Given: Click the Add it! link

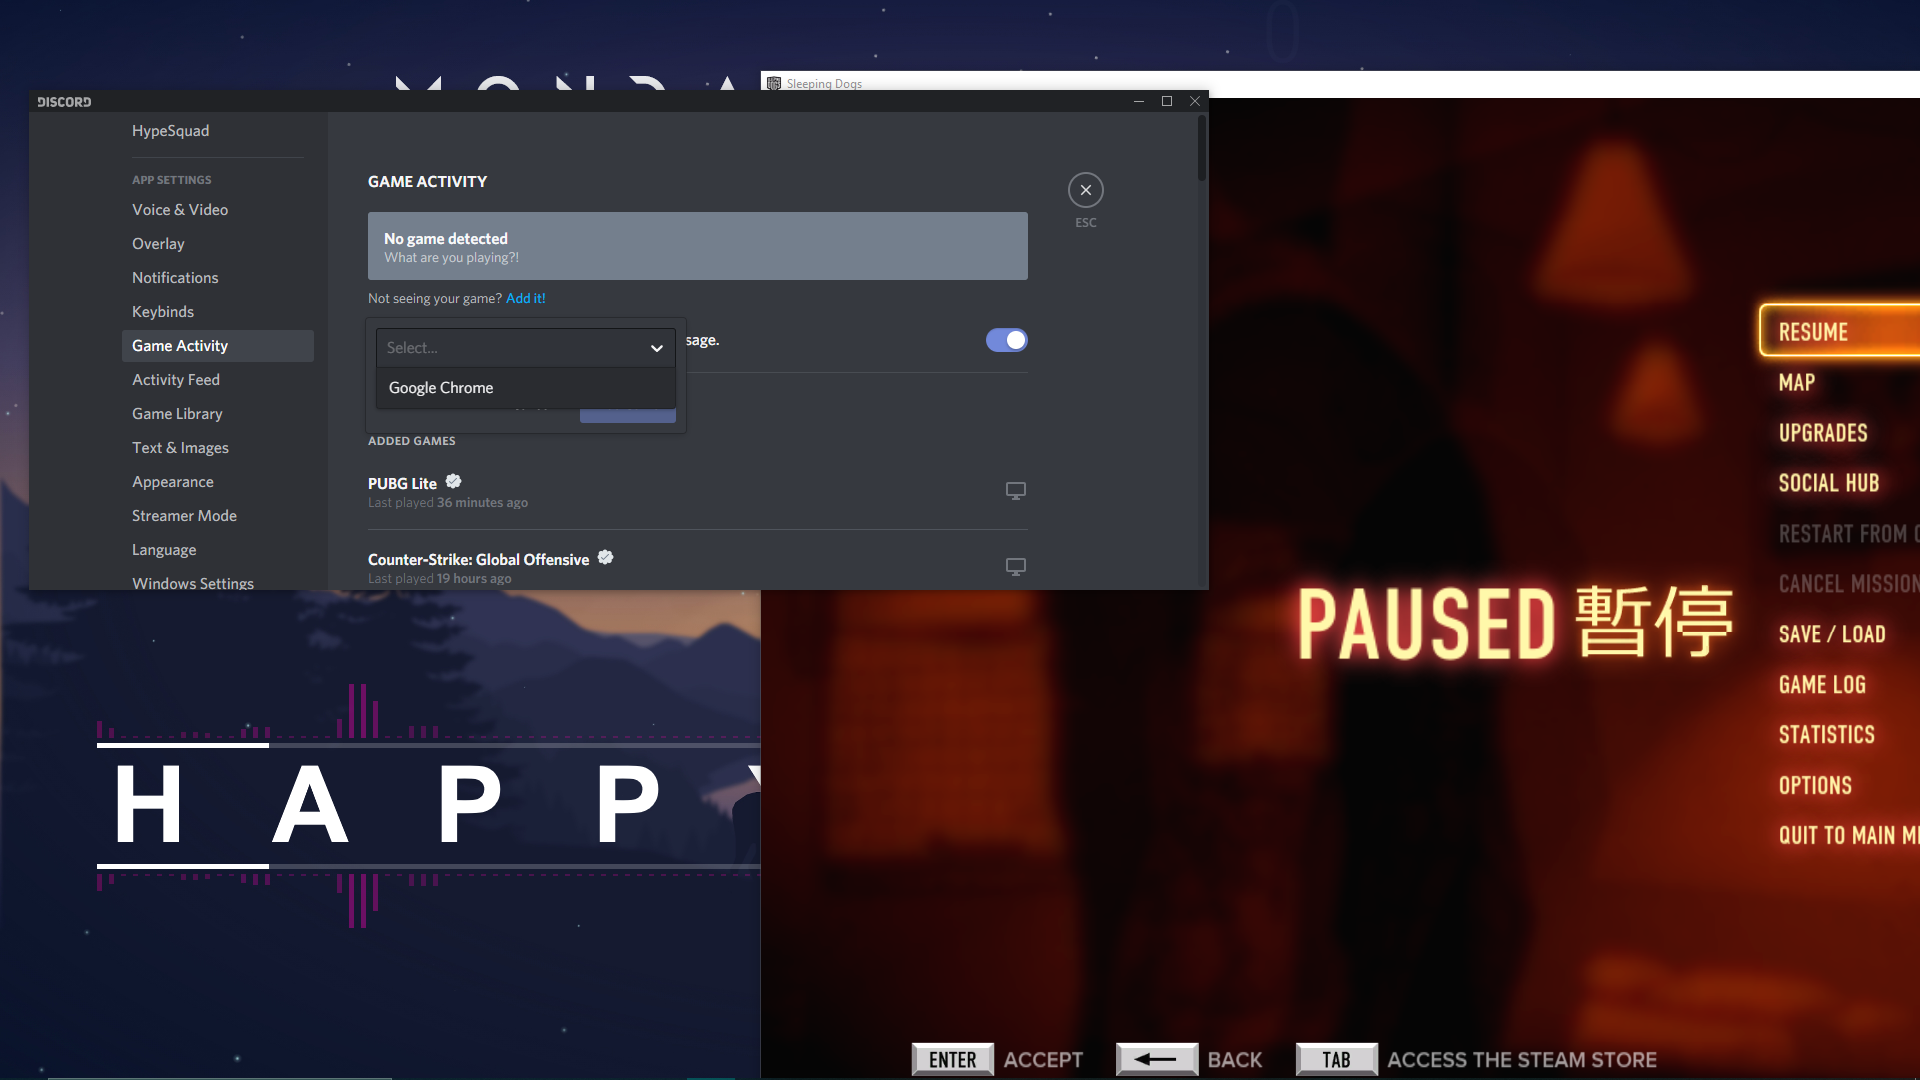Looking at the screenshot, I should (525, 298).
